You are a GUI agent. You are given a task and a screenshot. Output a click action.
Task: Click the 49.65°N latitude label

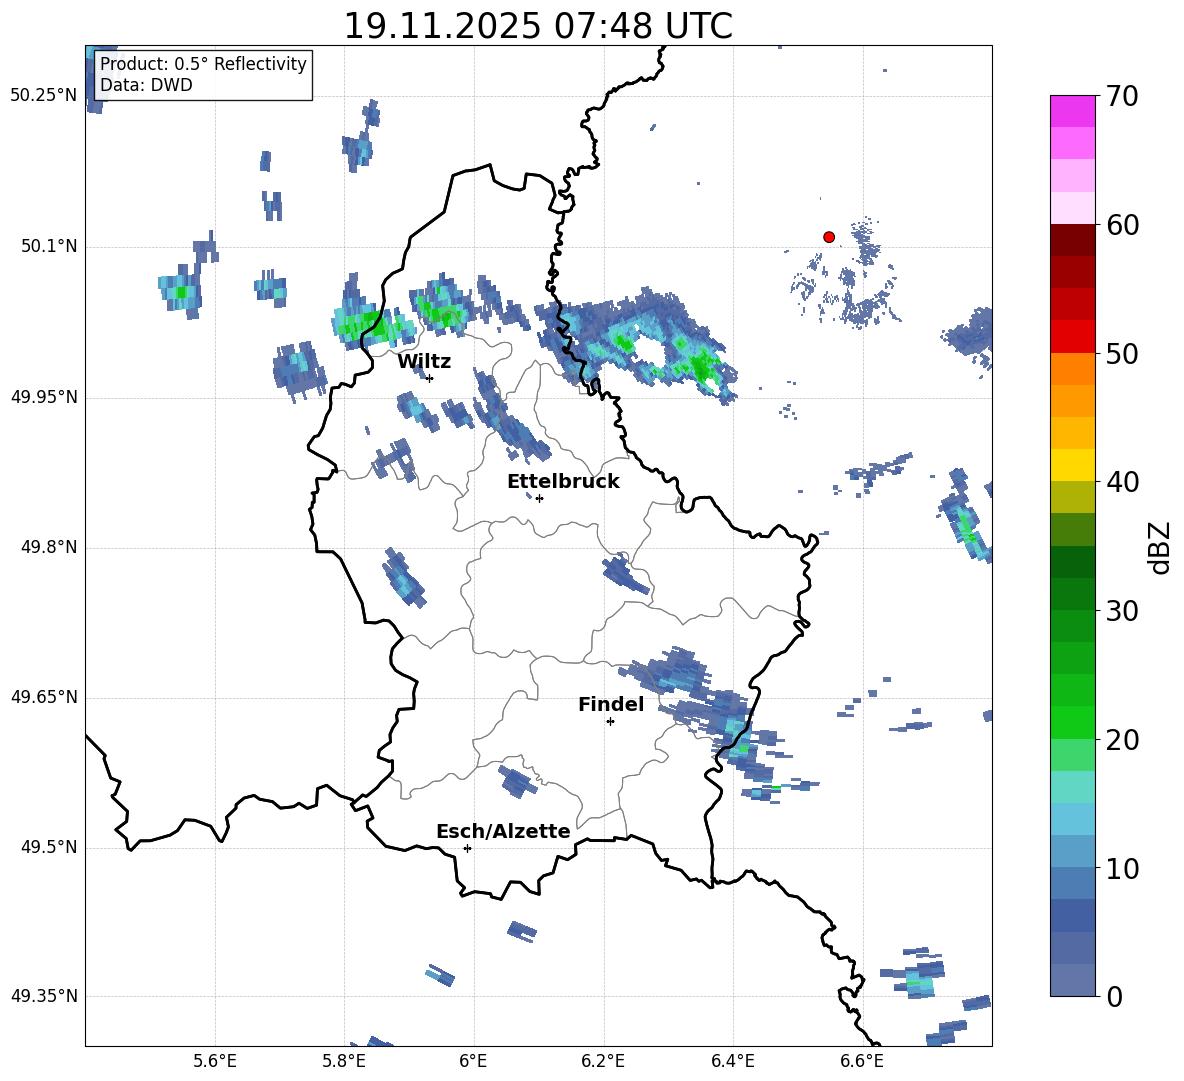44,697
